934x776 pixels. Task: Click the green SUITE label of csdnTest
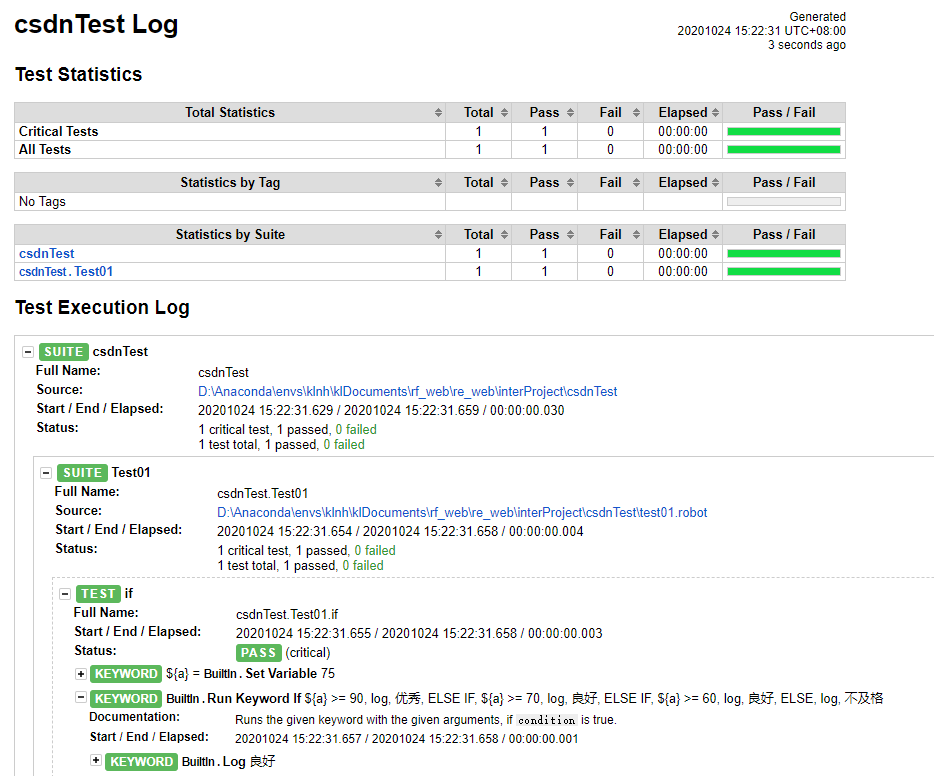pyautogui.click(x=64, y=352)
